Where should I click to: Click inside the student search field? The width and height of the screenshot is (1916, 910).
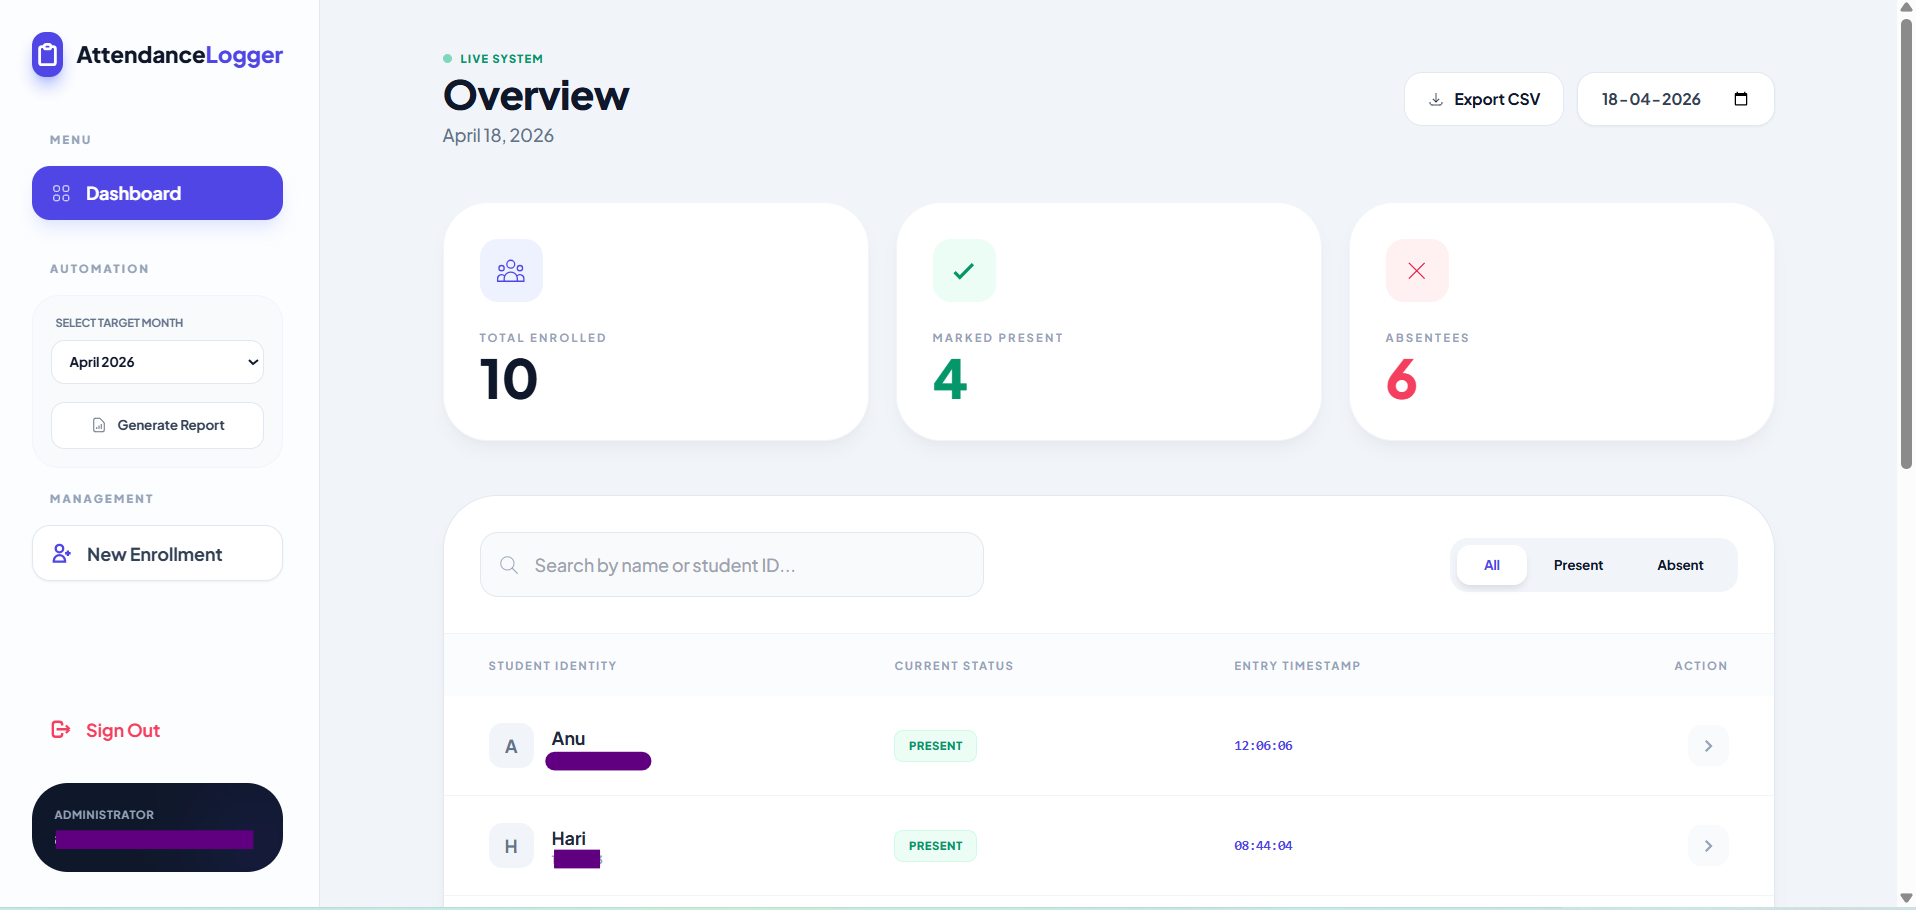(x=731, y=564)
